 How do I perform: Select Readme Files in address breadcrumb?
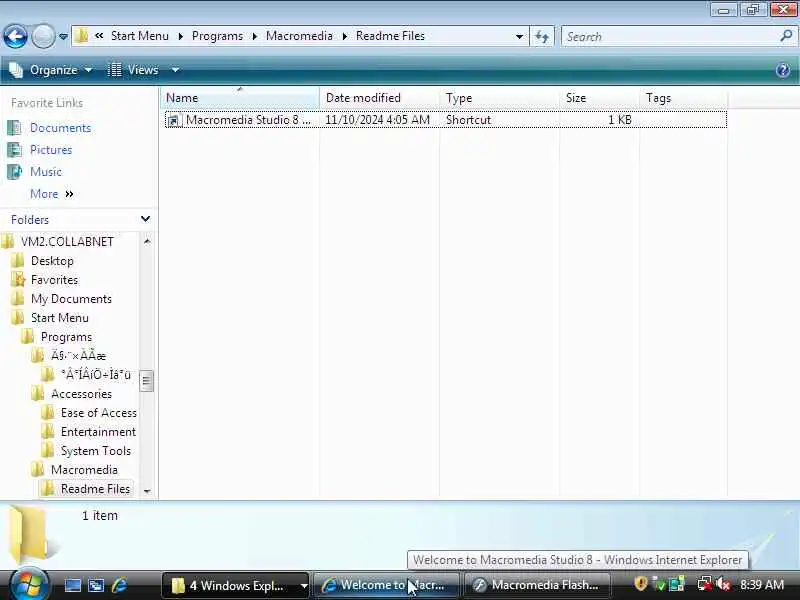pos(390,36)
